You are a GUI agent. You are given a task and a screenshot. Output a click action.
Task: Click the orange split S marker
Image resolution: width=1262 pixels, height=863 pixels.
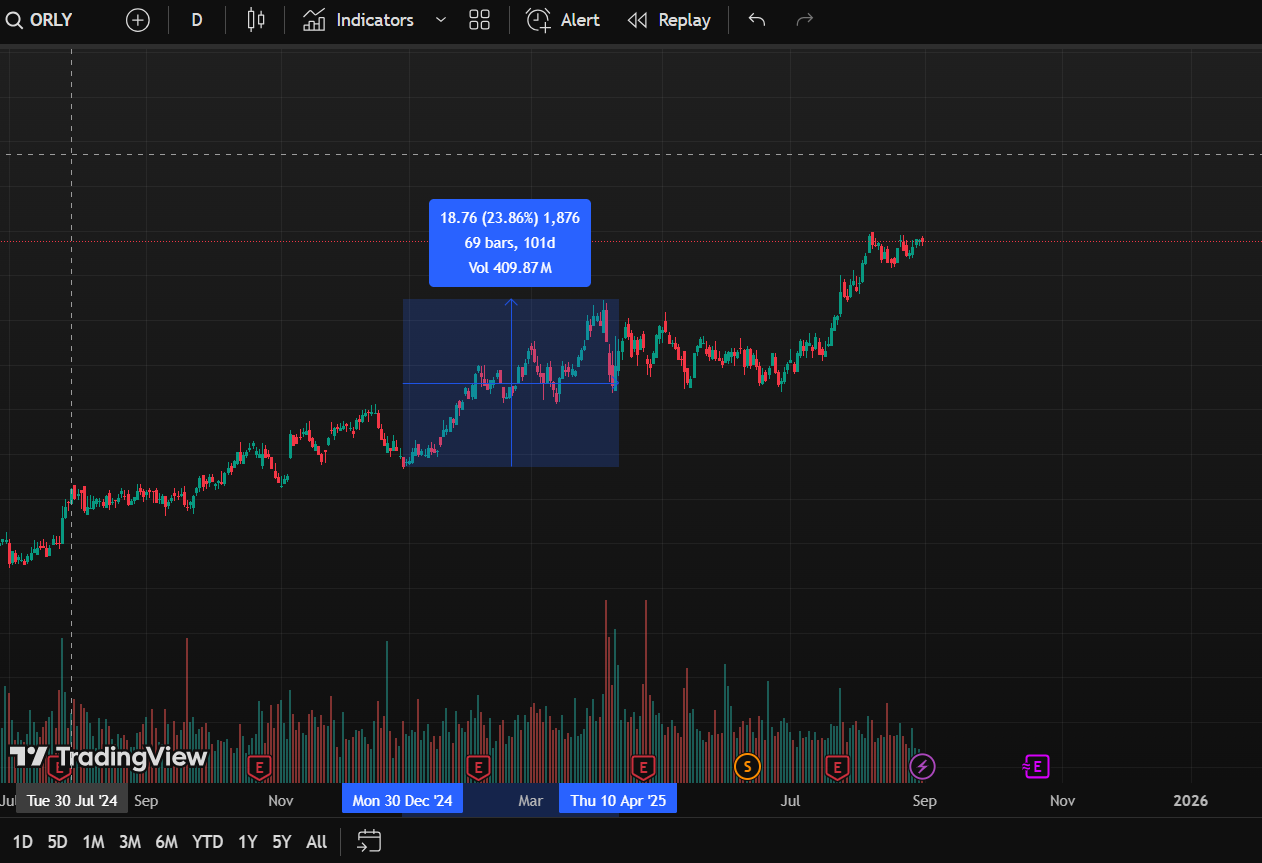click(x=747, y=767)
